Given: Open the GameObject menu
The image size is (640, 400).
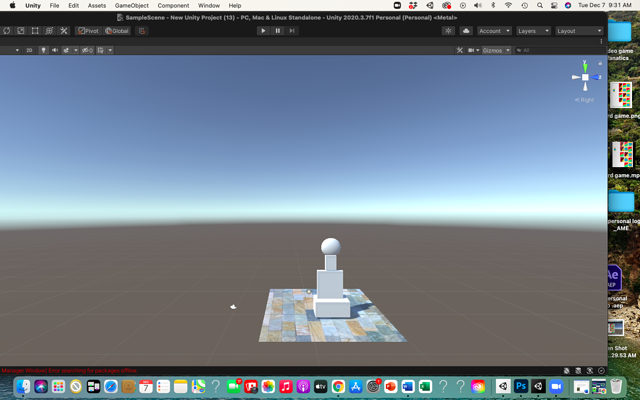Looking at the screenshot, I should coord(131,5).
